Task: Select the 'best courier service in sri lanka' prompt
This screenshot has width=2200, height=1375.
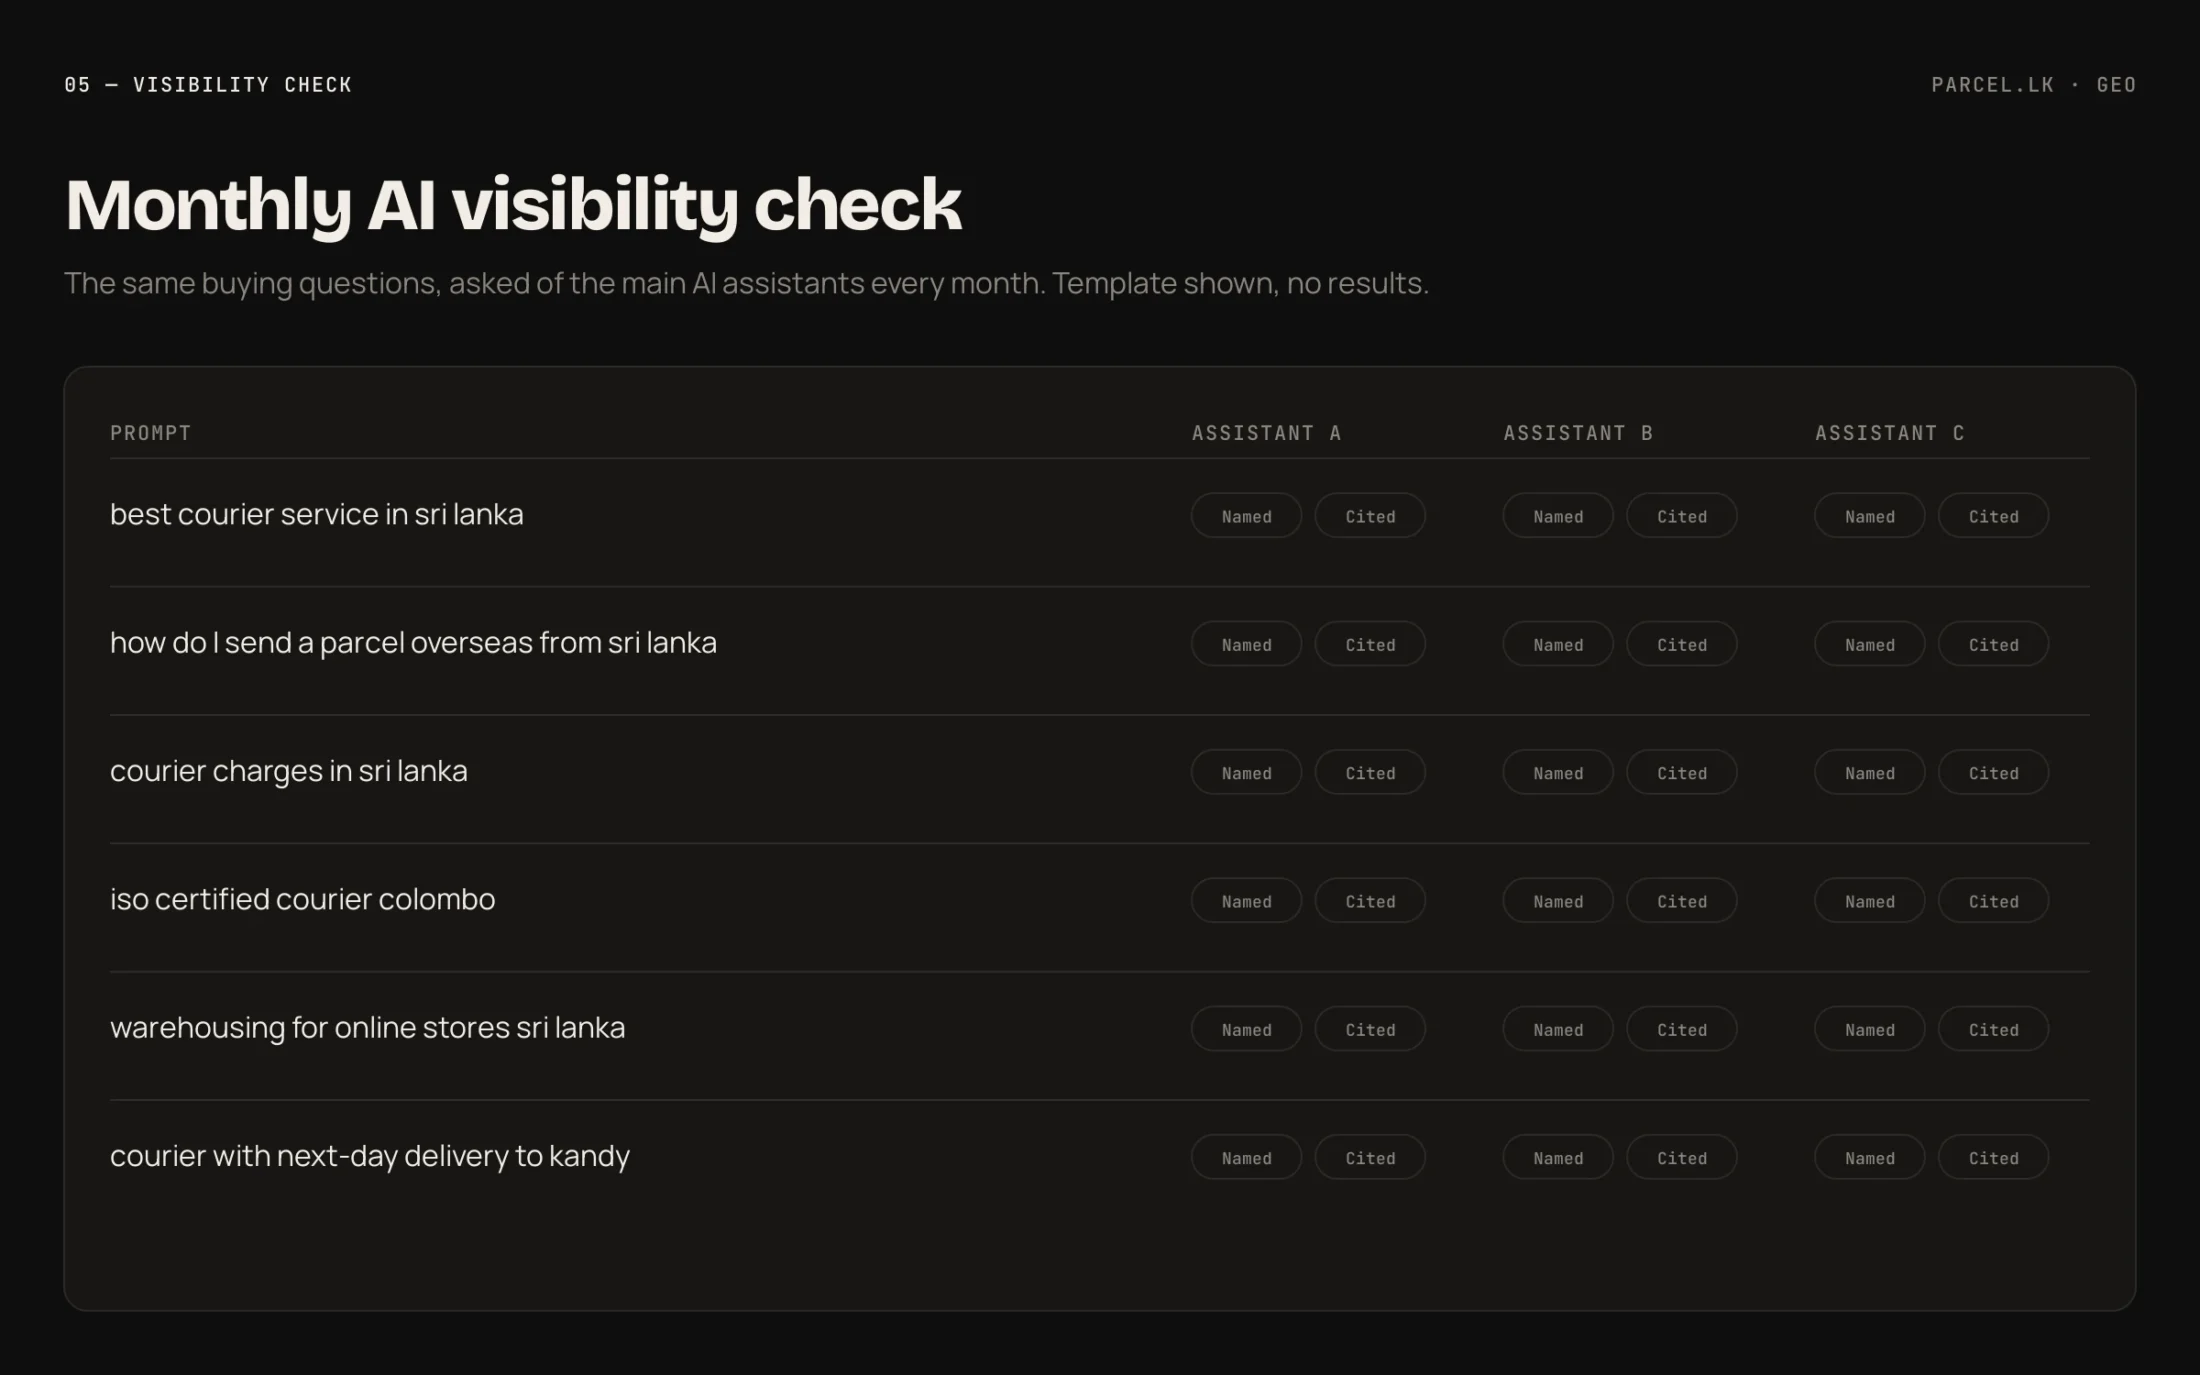Action: click(317, 514)
